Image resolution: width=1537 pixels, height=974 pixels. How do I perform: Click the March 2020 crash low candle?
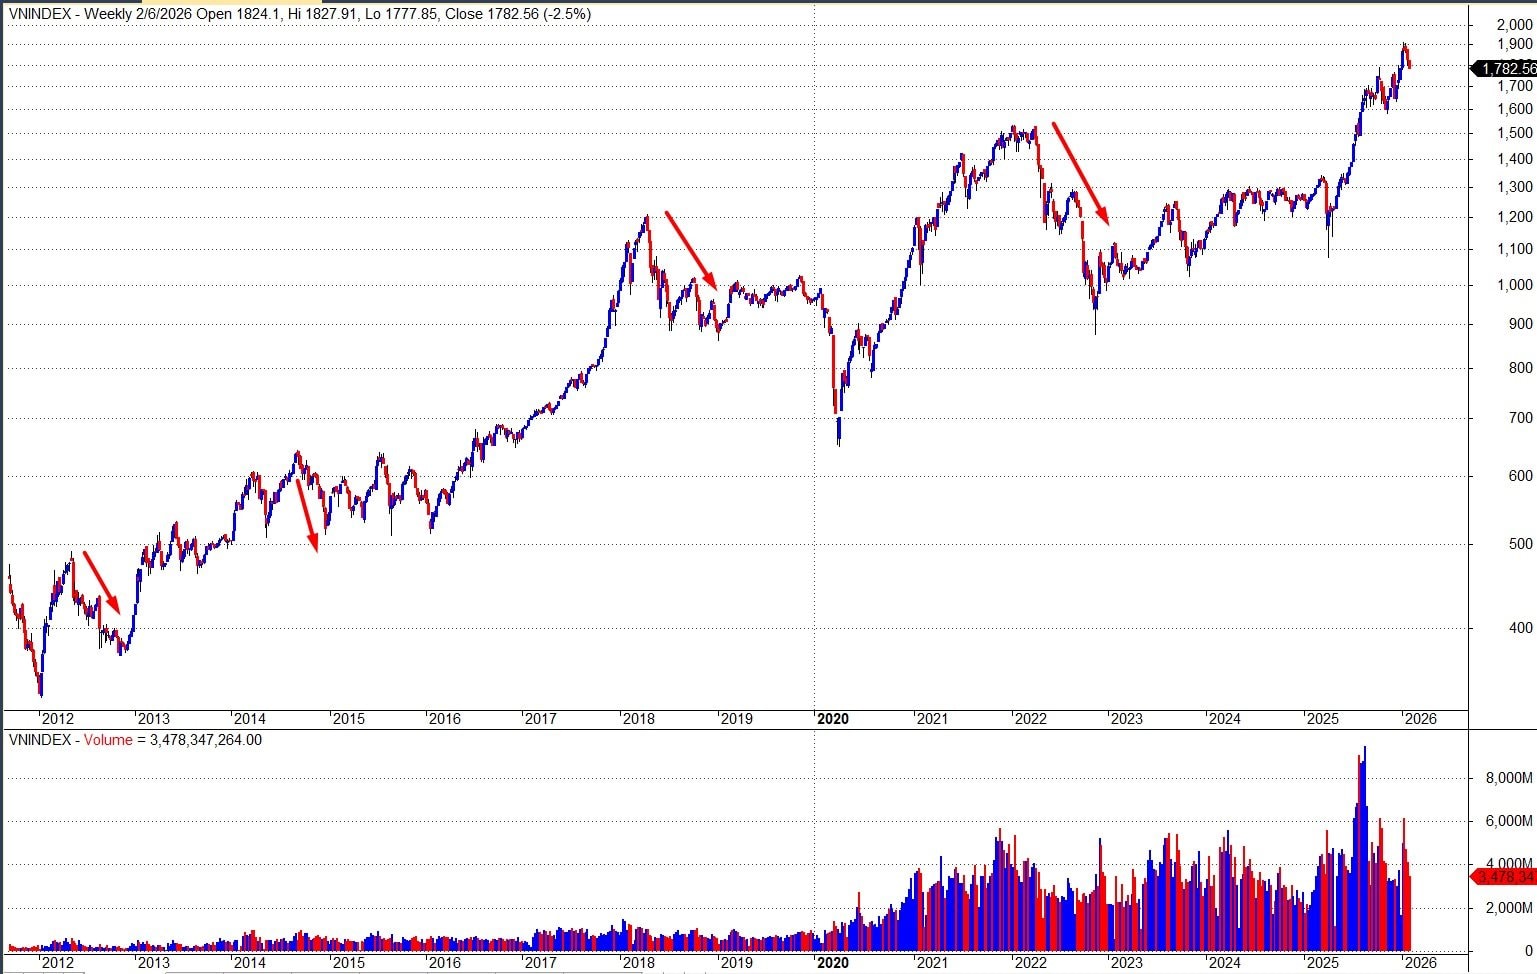[838, 432]
